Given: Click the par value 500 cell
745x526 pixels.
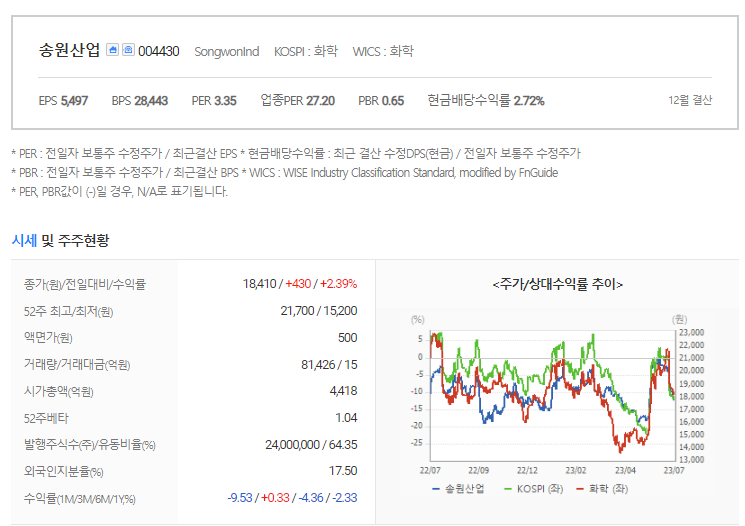Looking at the screenshot, I should pyautogui.click(x=347, y=338).
